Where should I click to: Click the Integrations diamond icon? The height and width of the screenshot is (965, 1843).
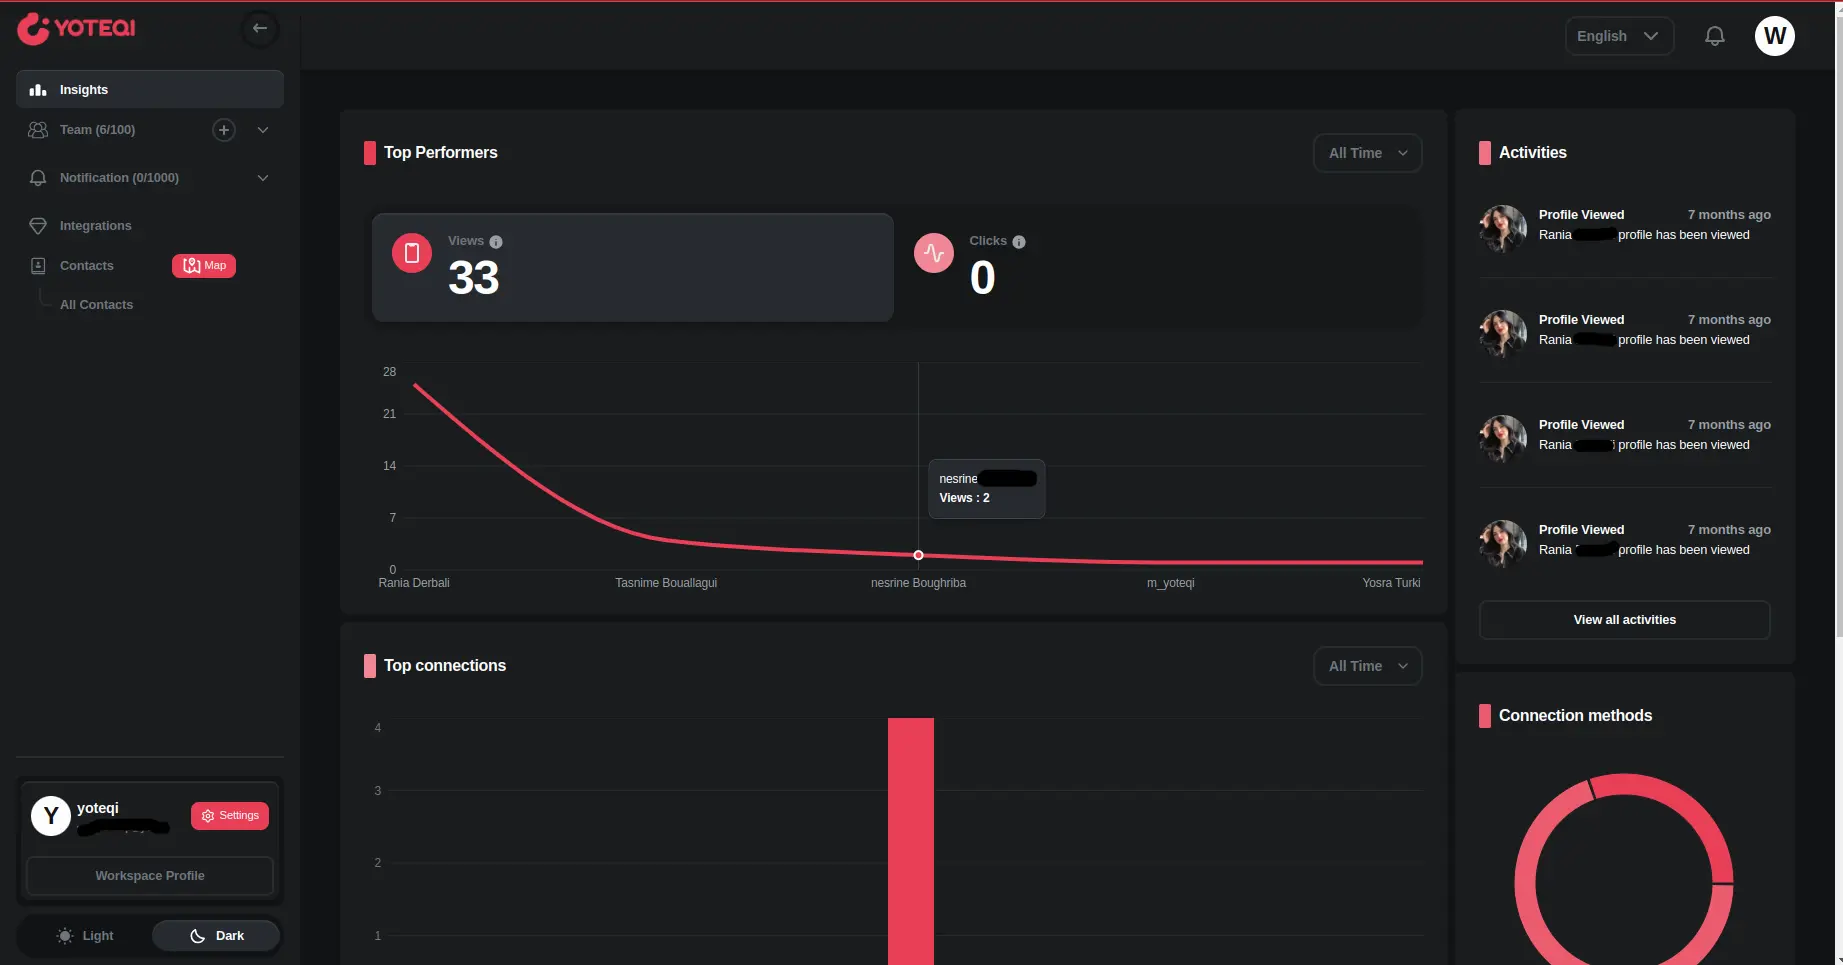click(x=38, y=226)
